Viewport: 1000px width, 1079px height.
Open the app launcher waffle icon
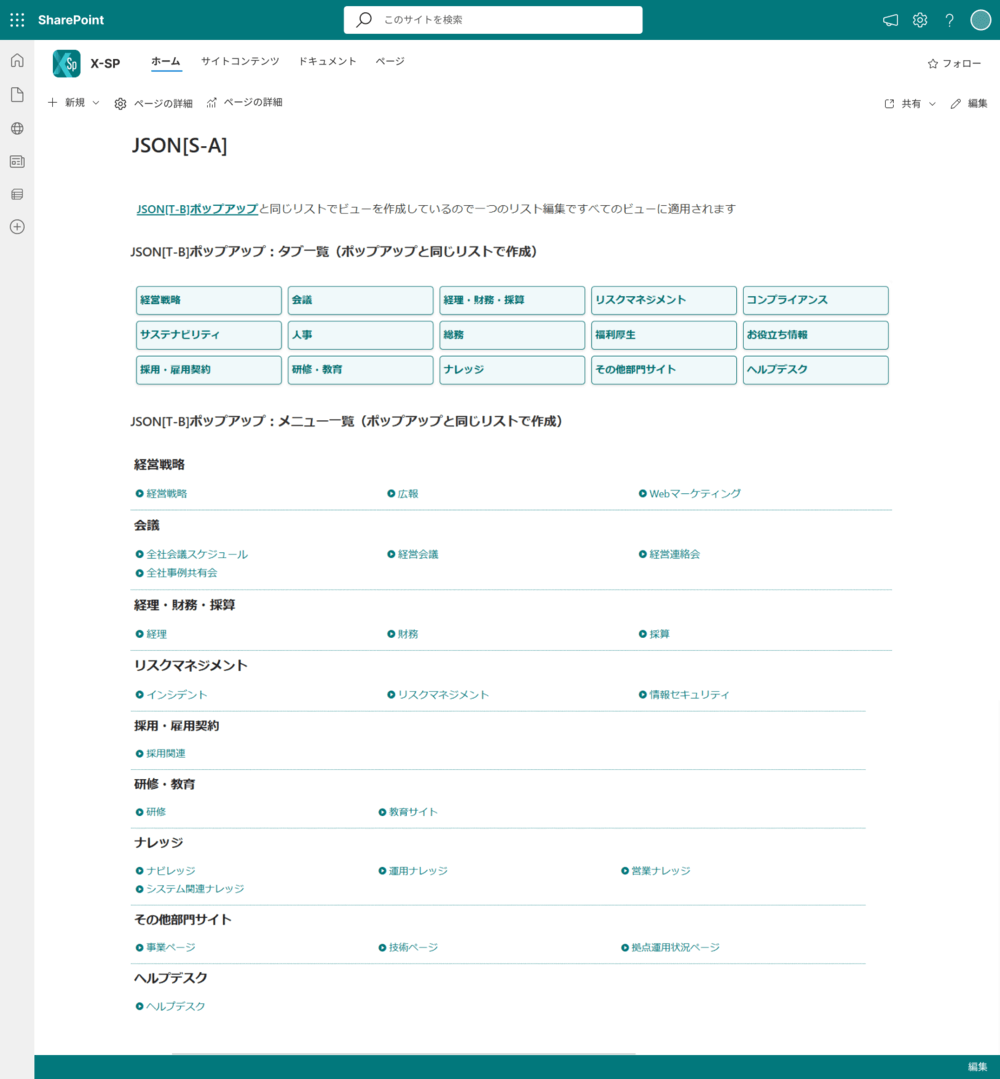[17, 20]
